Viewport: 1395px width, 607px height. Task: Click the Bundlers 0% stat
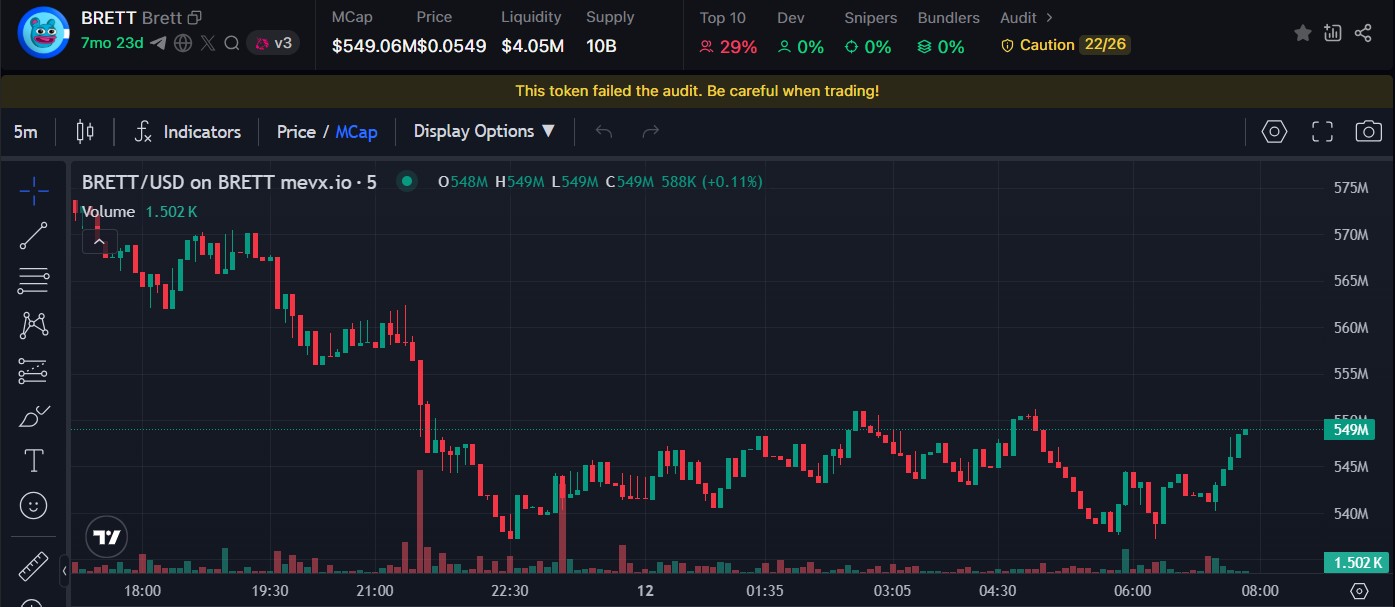coord(941,46)
